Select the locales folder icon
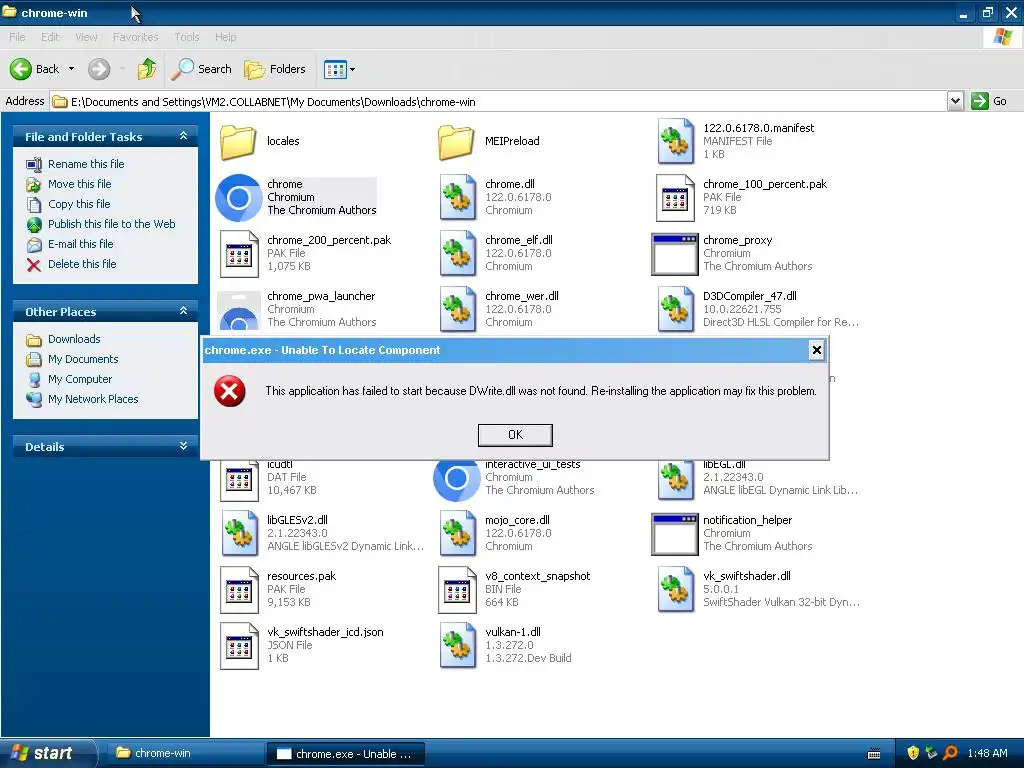This screenshot has width=1024, height=768. (238, 142)
